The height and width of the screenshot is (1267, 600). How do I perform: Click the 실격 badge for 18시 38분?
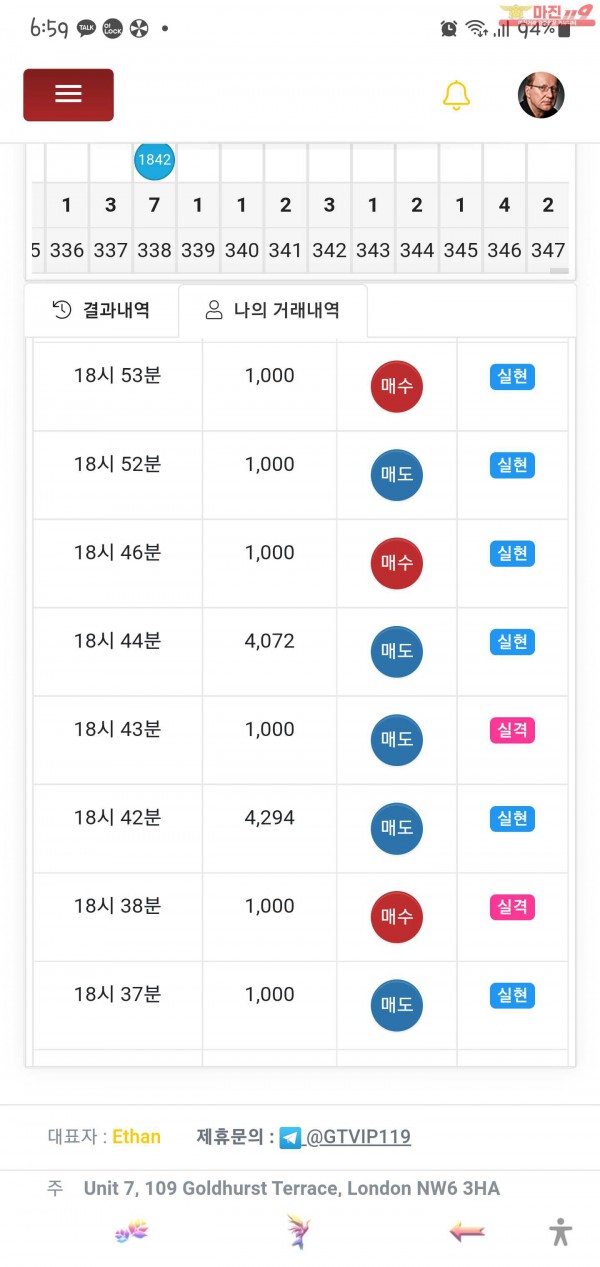coord(512,907)
